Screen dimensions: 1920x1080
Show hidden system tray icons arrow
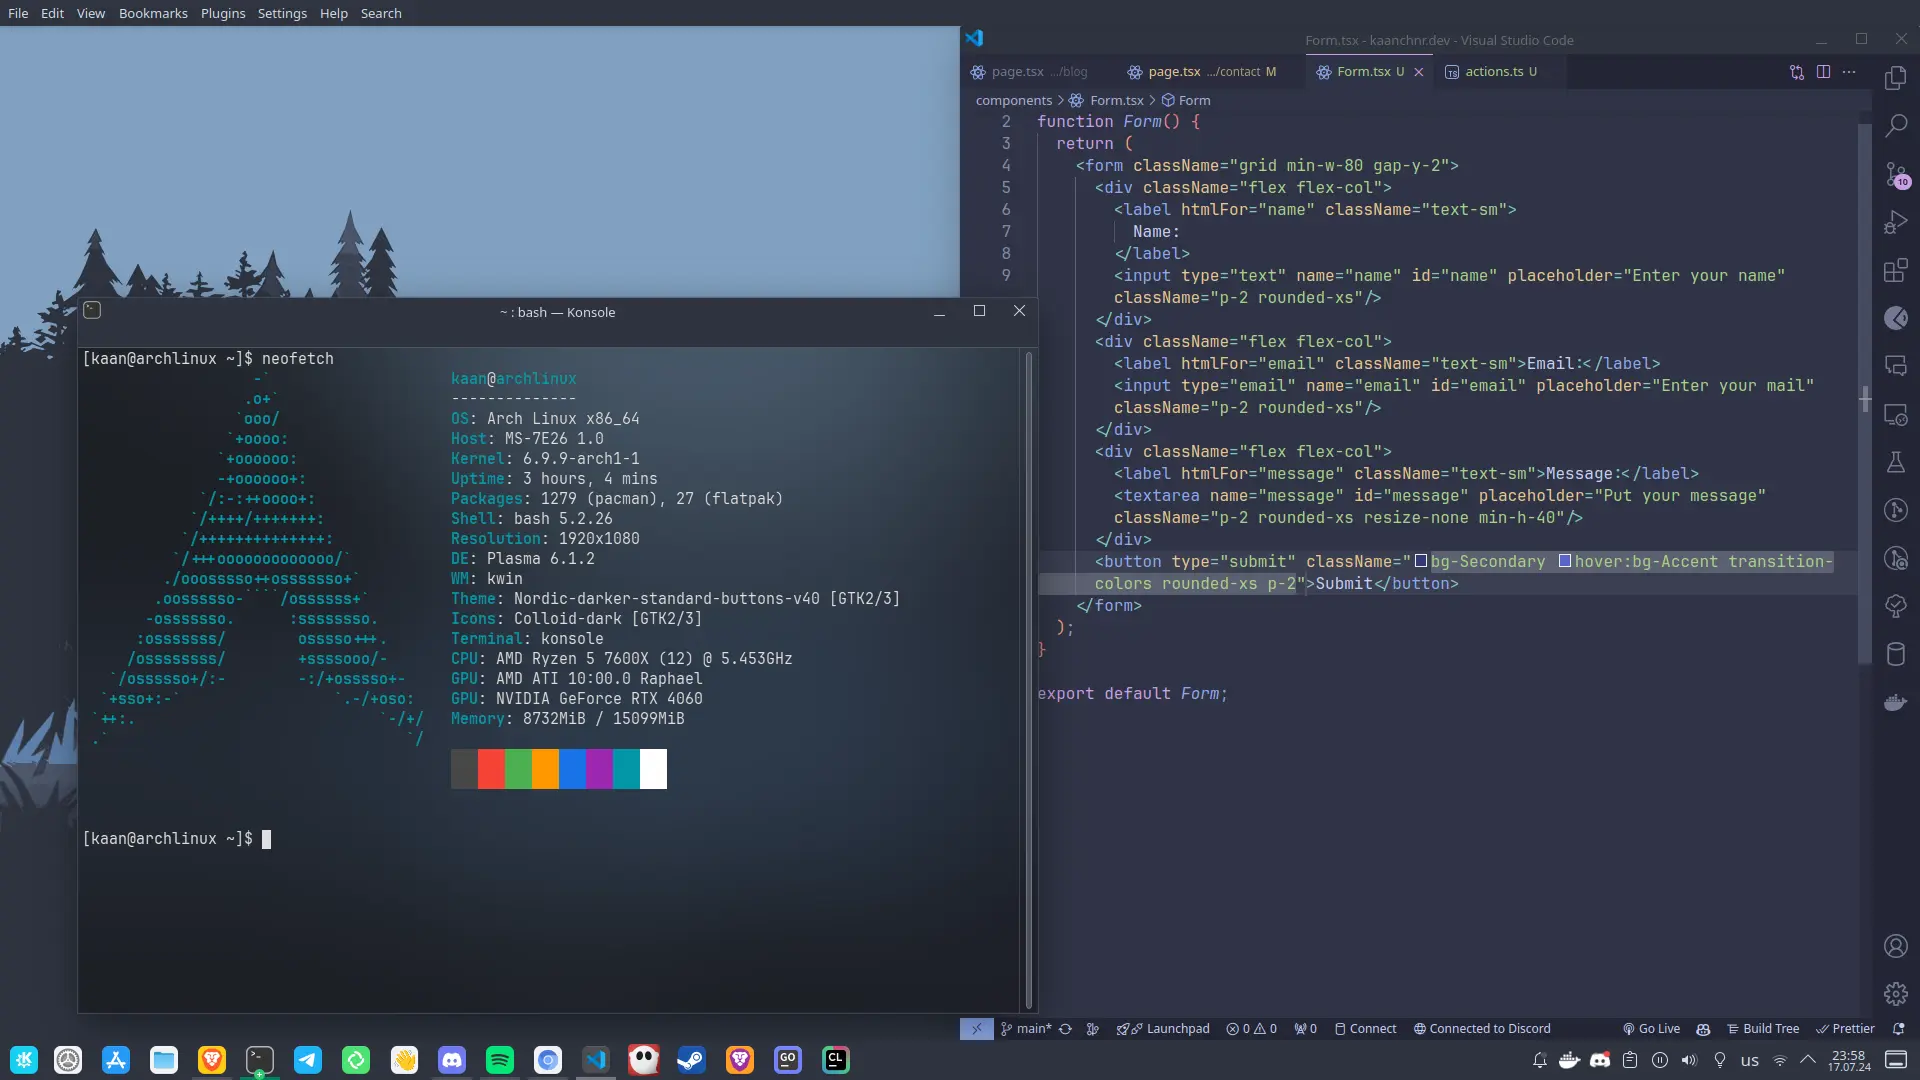(1808, 1060)
